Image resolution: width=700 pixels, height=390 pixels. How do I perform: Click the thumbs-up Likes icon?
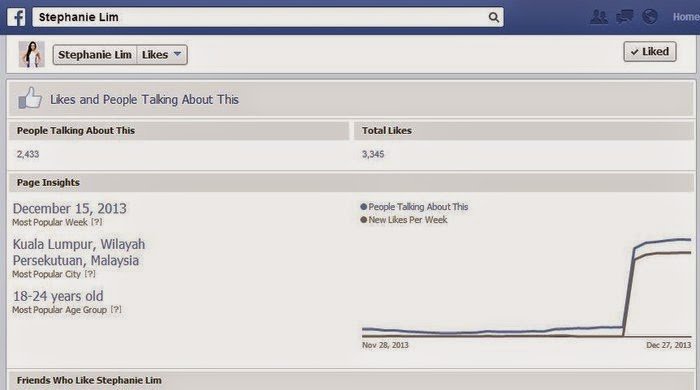[x=30, y=98]
